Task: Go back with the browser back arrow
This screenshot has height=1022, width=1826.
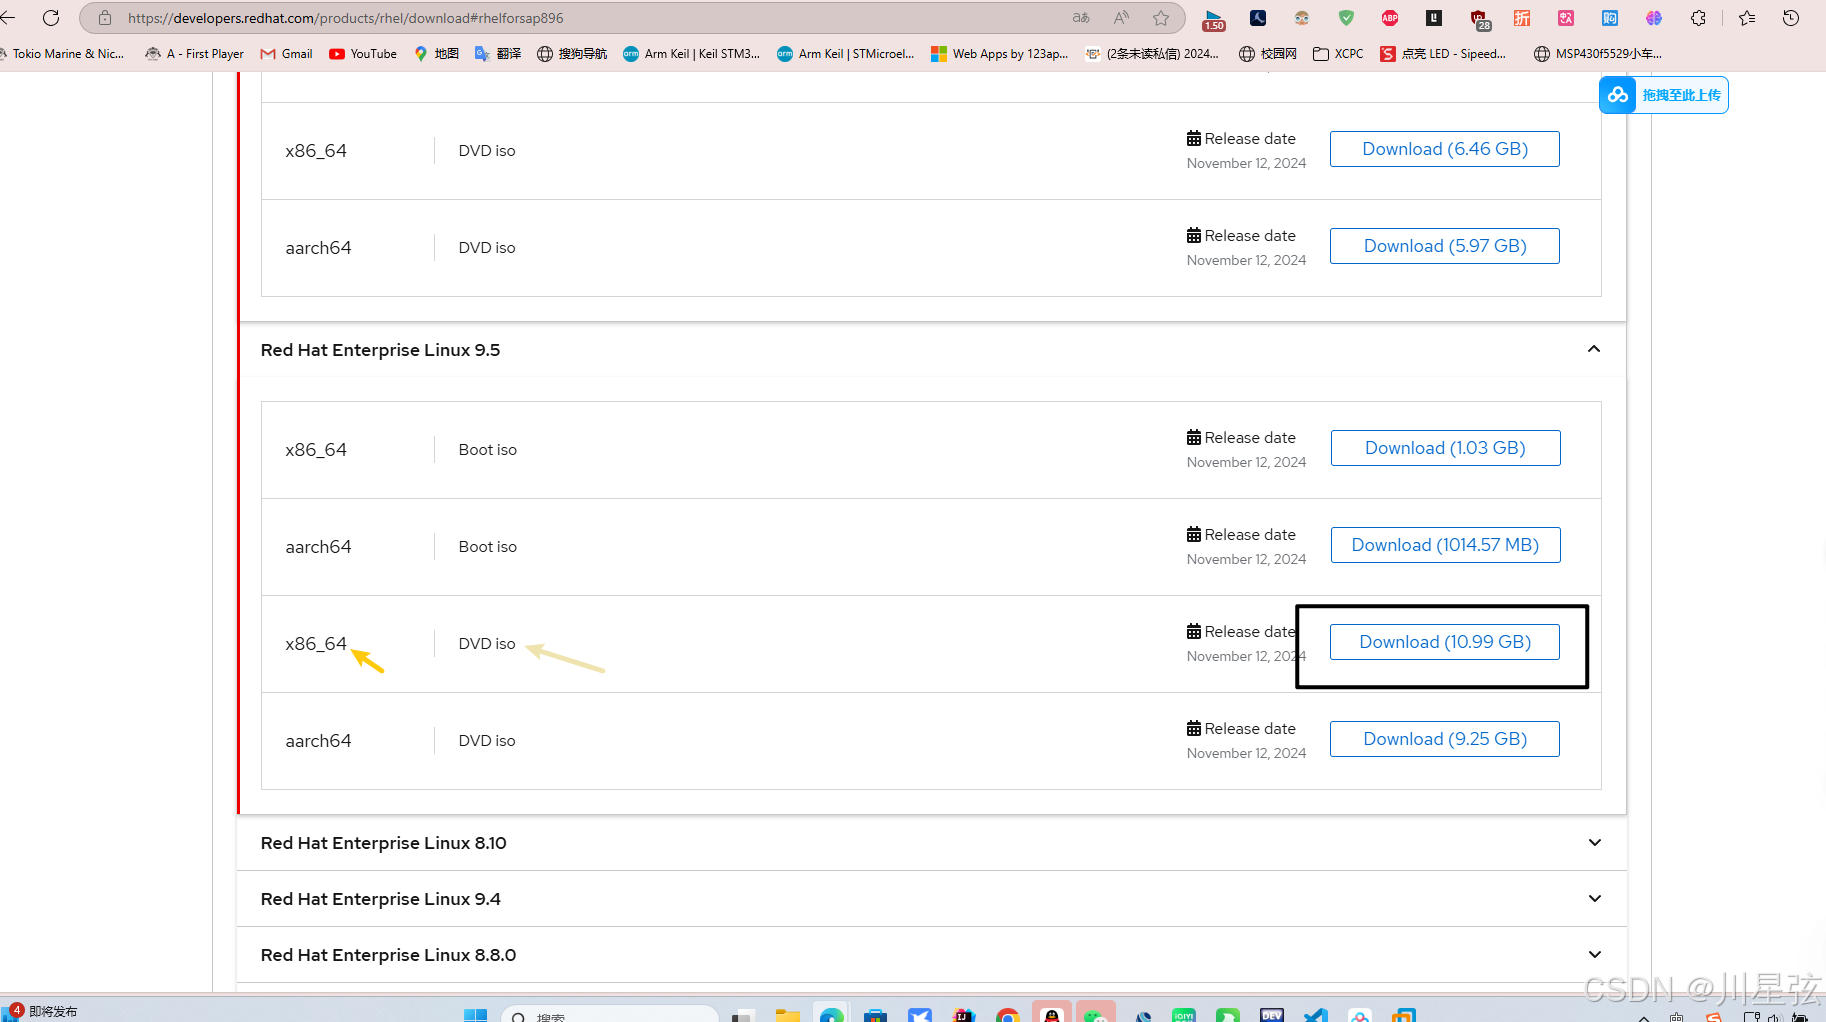Action: (8, 18)
